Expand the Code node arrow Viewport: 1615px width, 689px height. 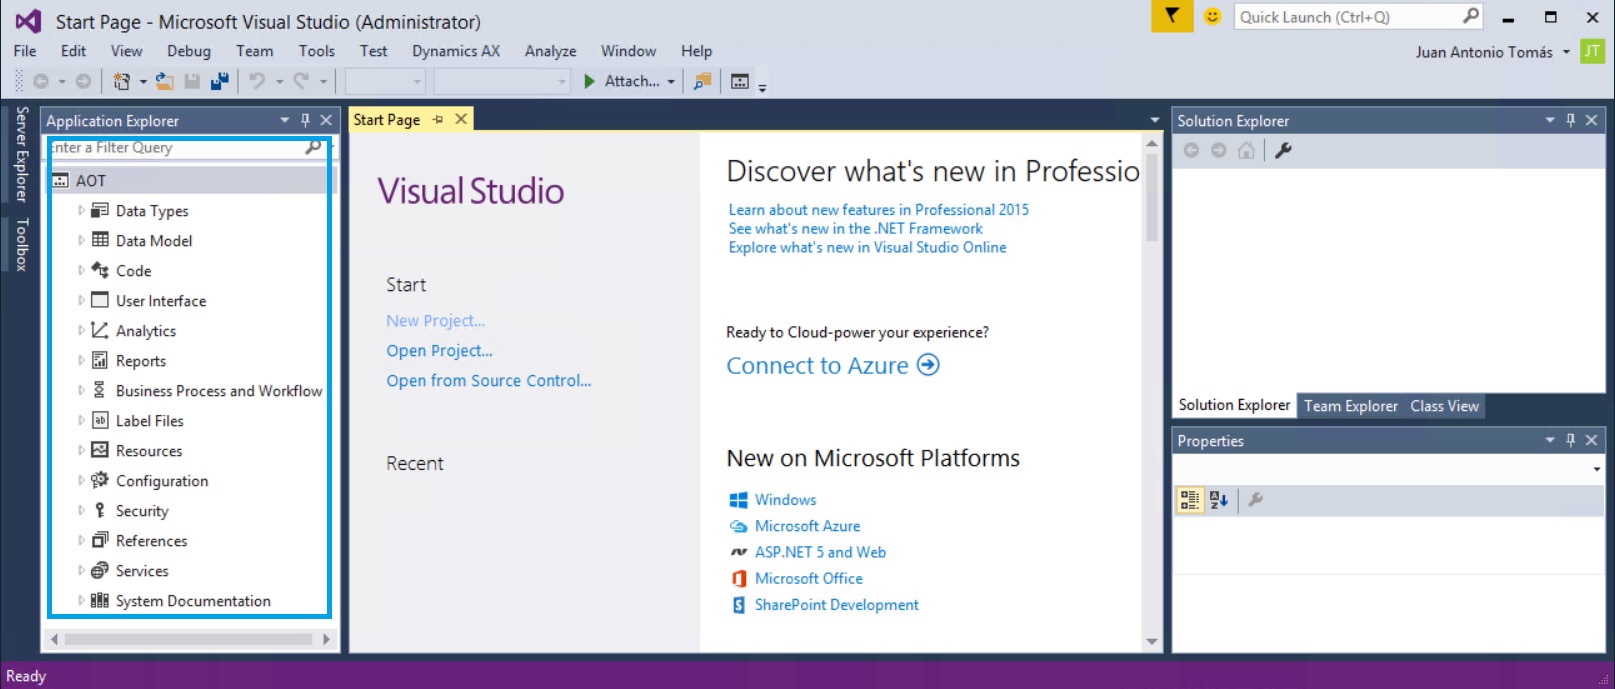[81, 270]
